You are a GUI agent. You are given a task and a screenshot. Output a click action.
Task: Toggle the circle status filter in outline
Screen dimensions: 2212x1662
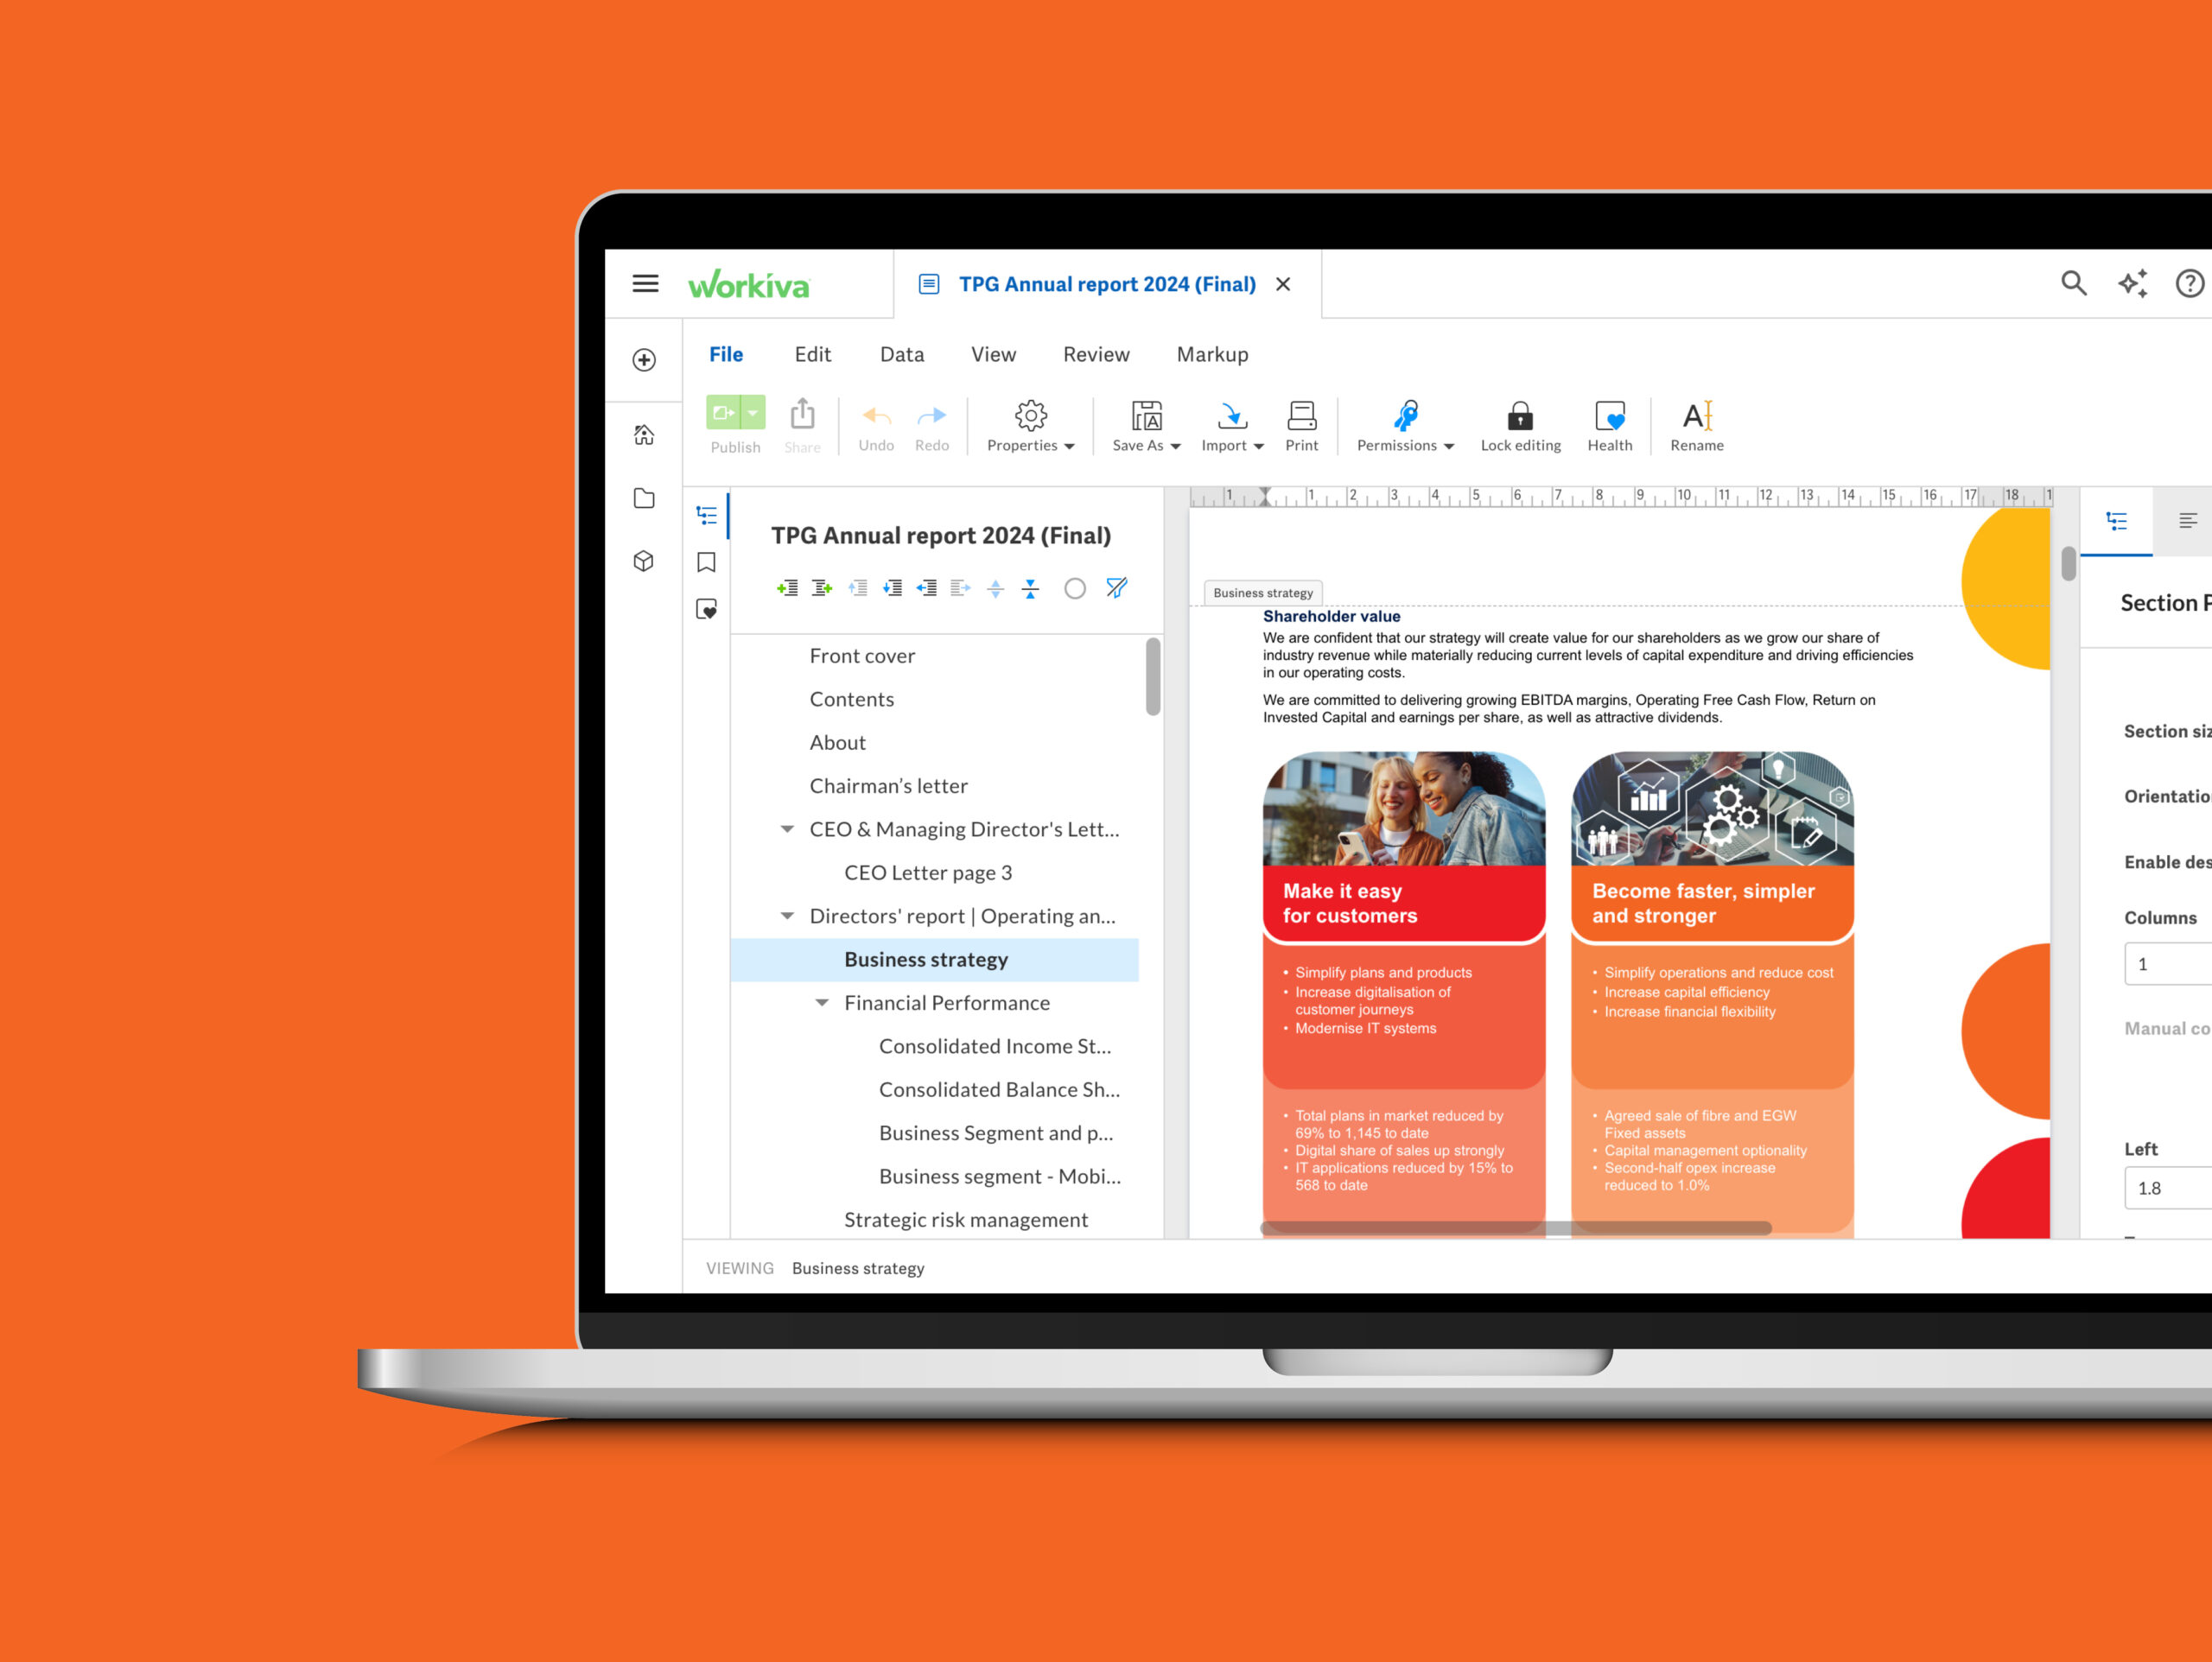click(x=1074, y=588)
